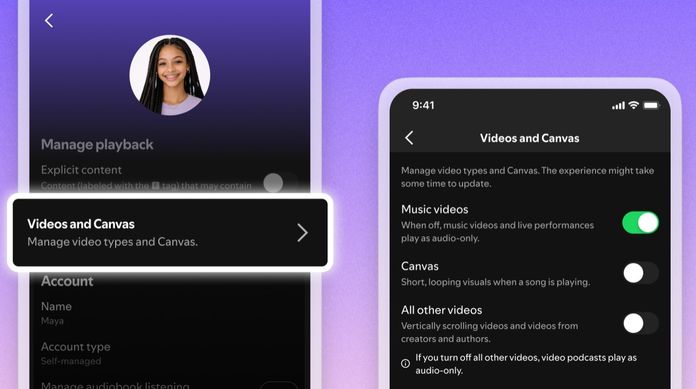
Task: Tap the Music videos label
Action: click(x=435, y=209)
